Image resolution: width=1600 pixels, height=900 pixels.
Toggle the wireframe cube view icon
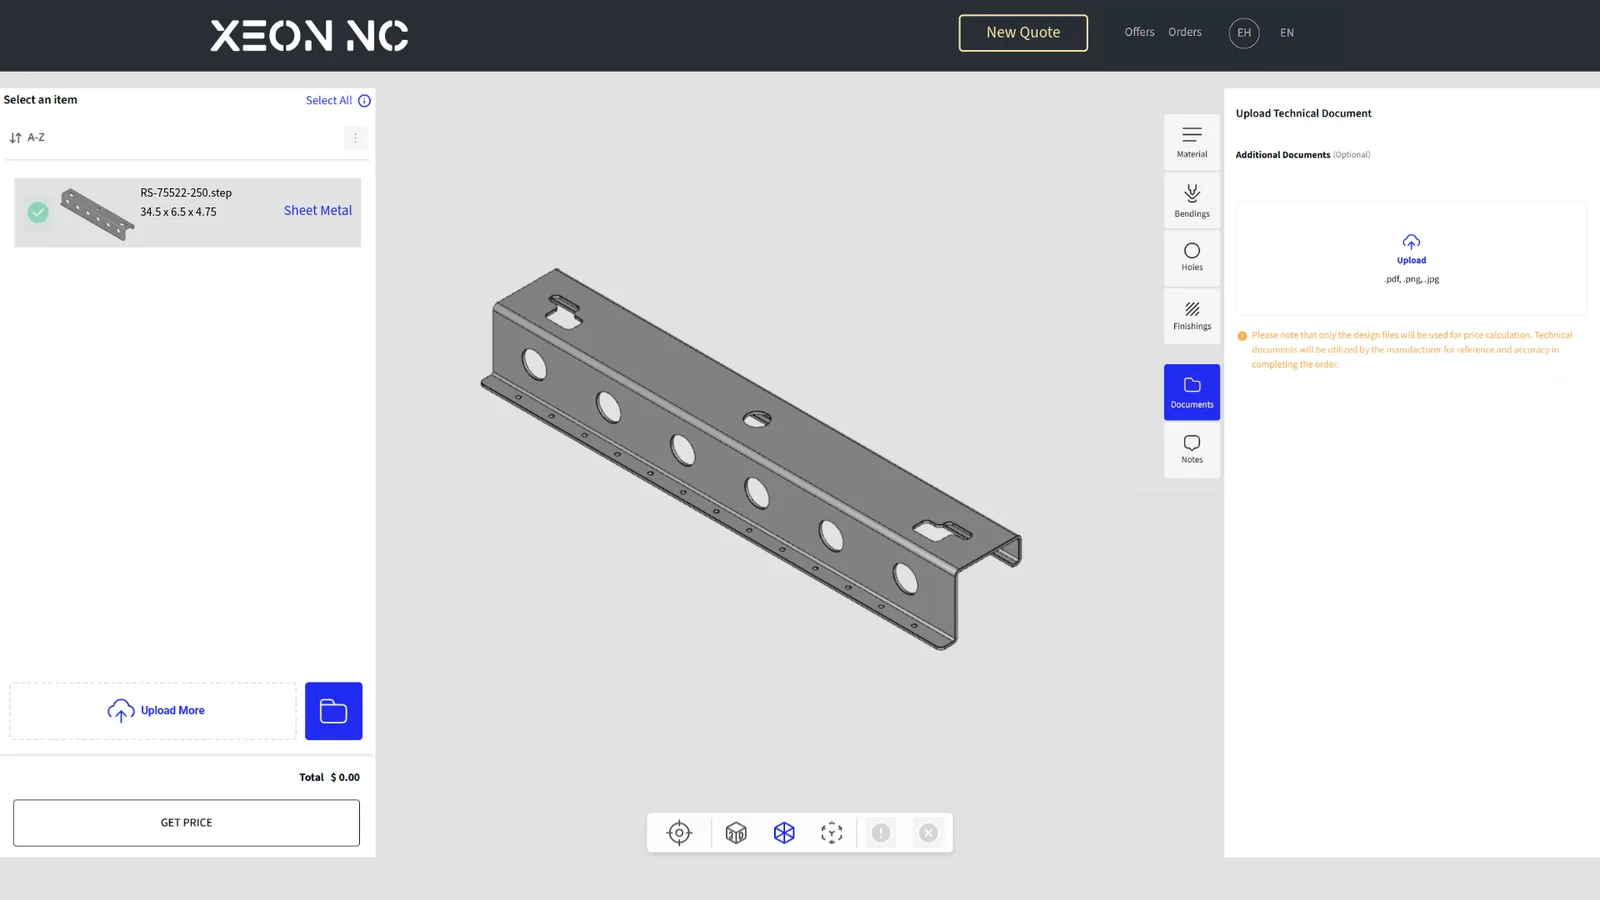(x=784, y=833)
